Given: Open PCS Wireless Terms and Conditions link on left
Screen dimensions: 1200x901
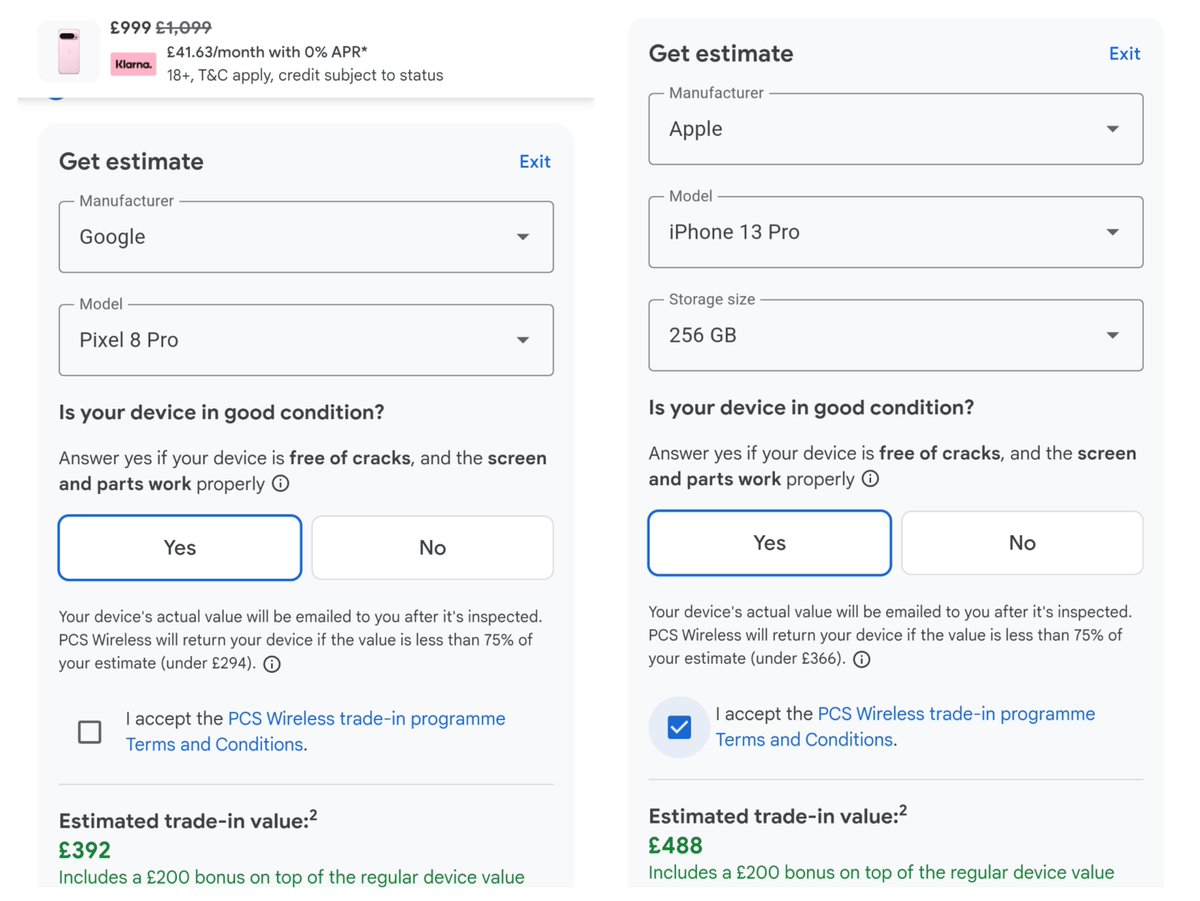Looking at the screenshot, I should pos(316,732).
